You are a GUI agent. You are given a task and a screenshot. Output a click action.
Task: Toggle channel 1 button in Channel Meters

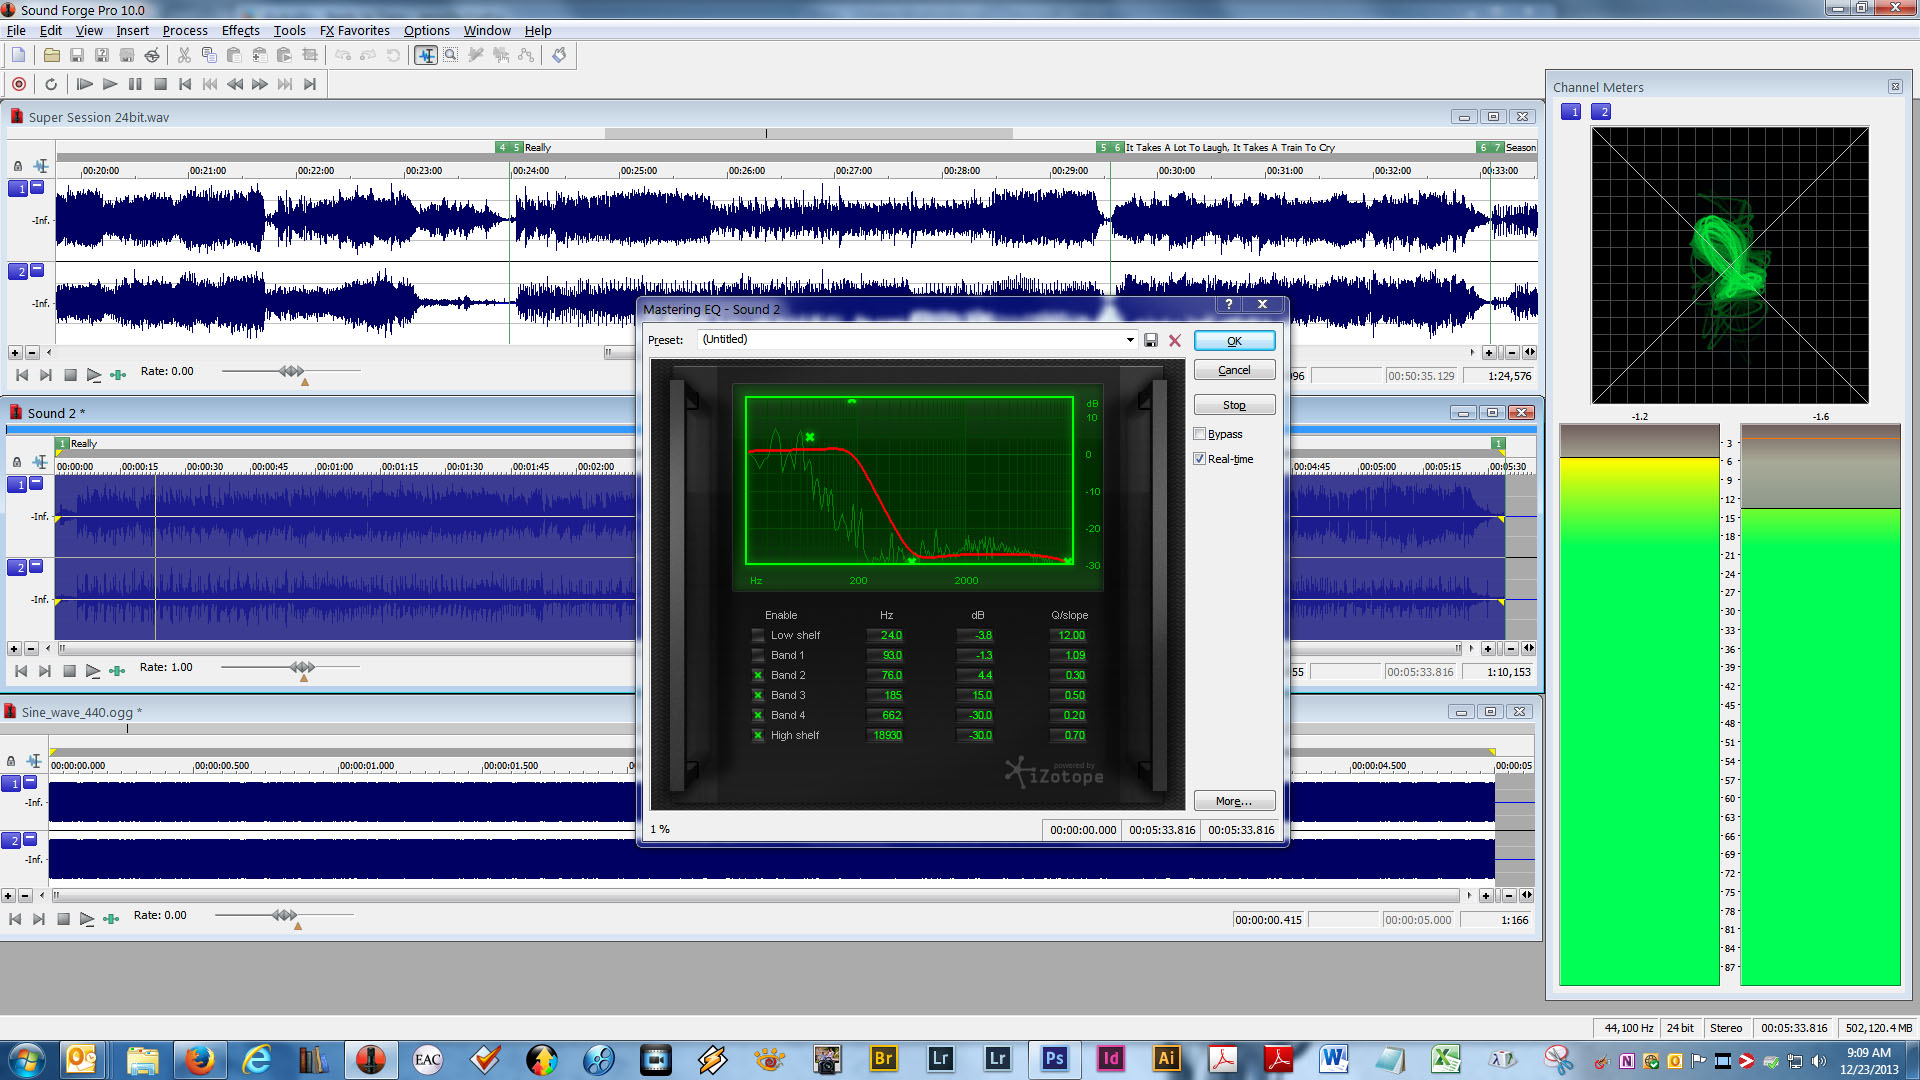[x=1571, y=112]
